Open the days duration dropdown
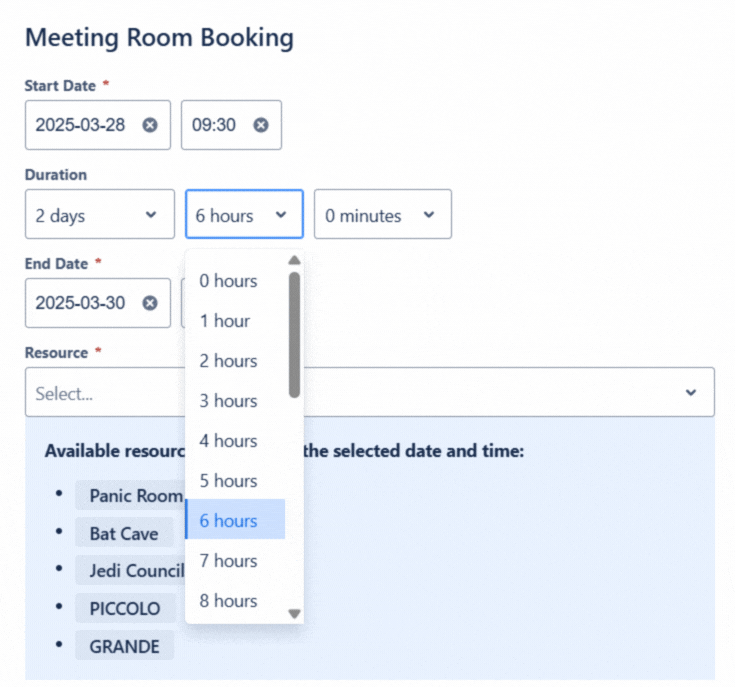Image resolution: width=735 pixels, height=687 pixels. [x=99, y=215]
